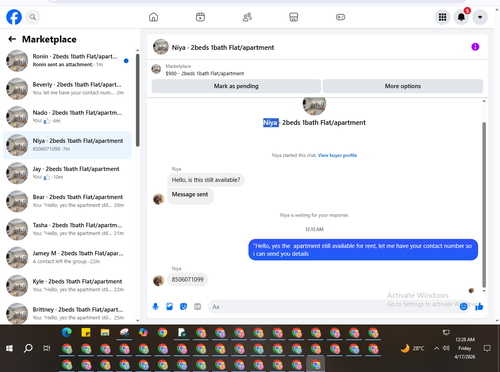Click the voice clip microphone icon

tap(155, 306)
